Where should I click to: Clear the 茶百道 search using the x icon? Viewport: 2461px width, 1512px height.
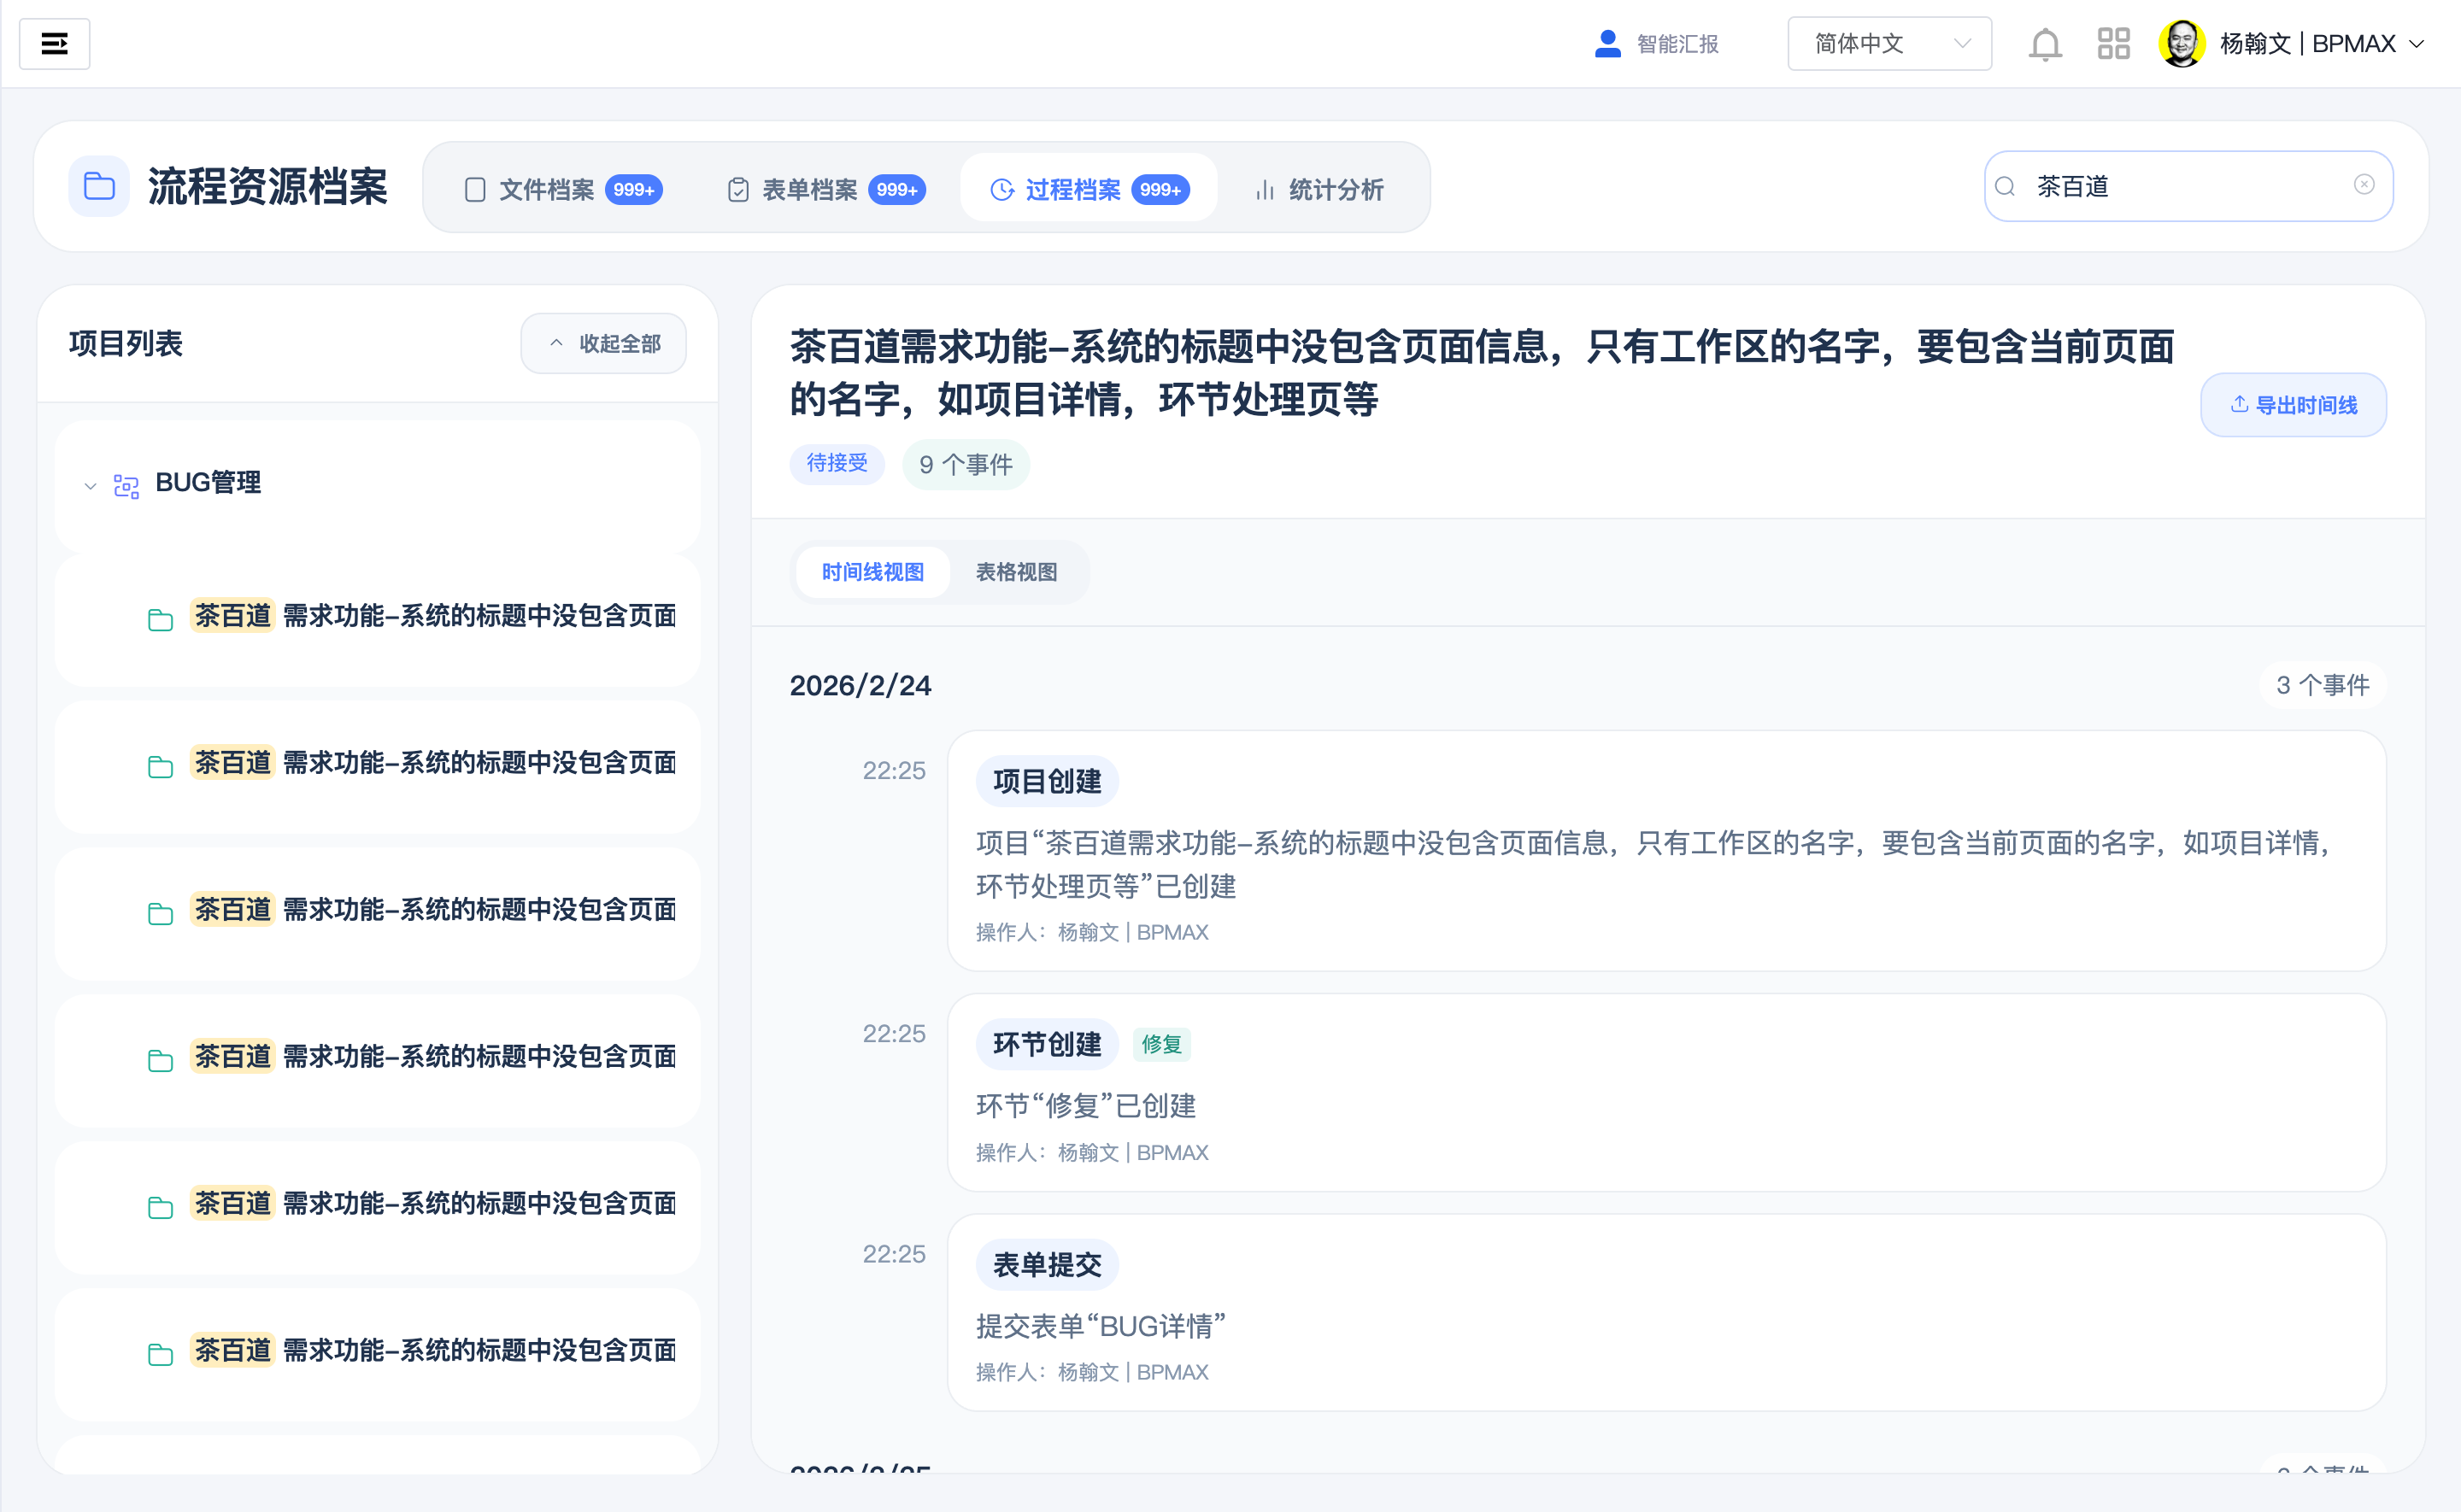[x=2364, y=184]
